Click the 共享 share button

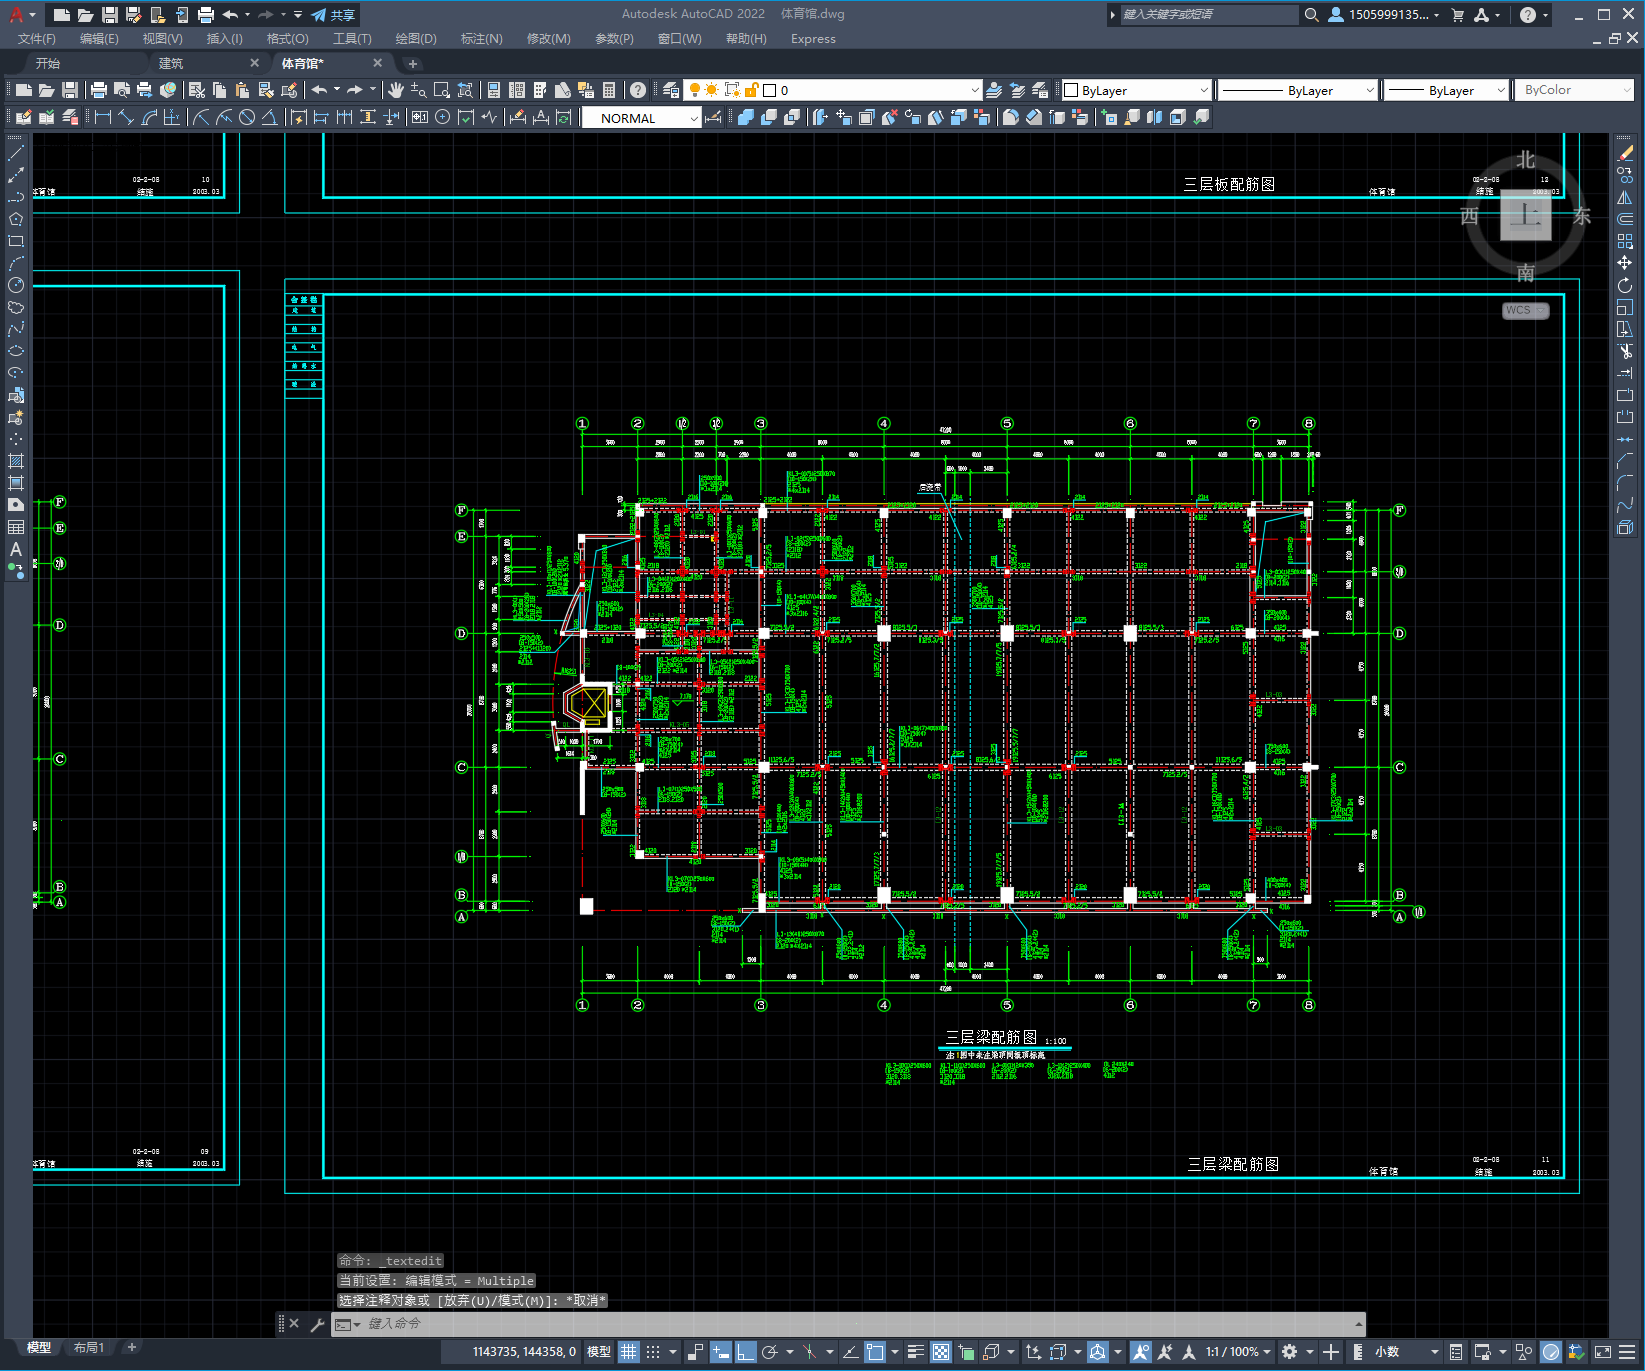[334, 15]
